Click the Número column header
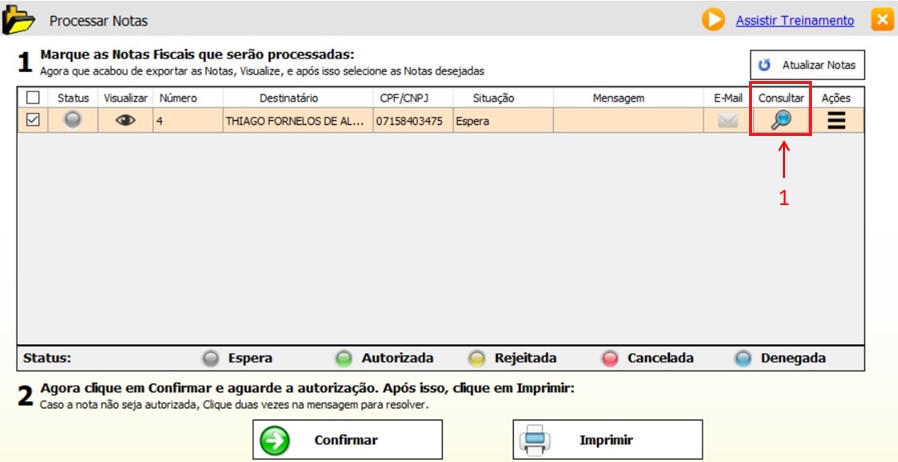This screenshot has width=898, height=462. 178,98
